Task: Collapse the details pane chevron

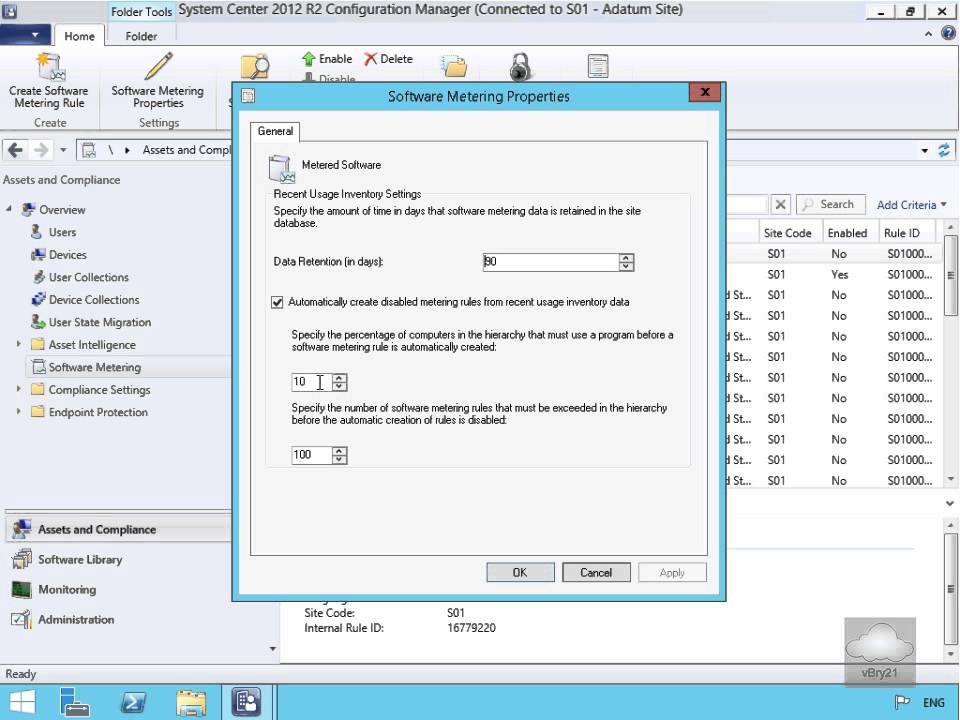Action: [950, 503]
